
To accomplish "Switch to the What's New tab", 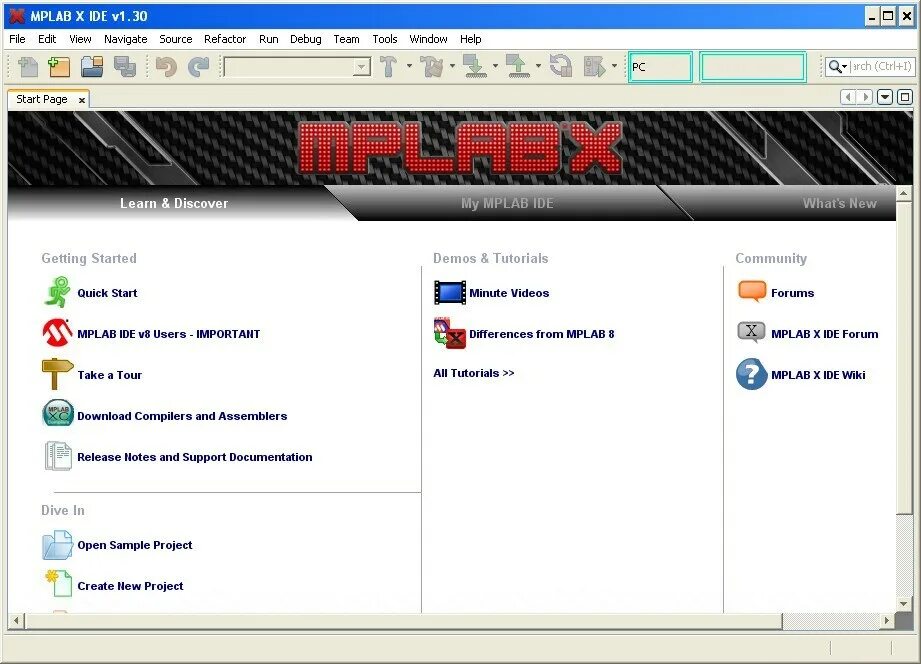I will [x=839, y=203].
